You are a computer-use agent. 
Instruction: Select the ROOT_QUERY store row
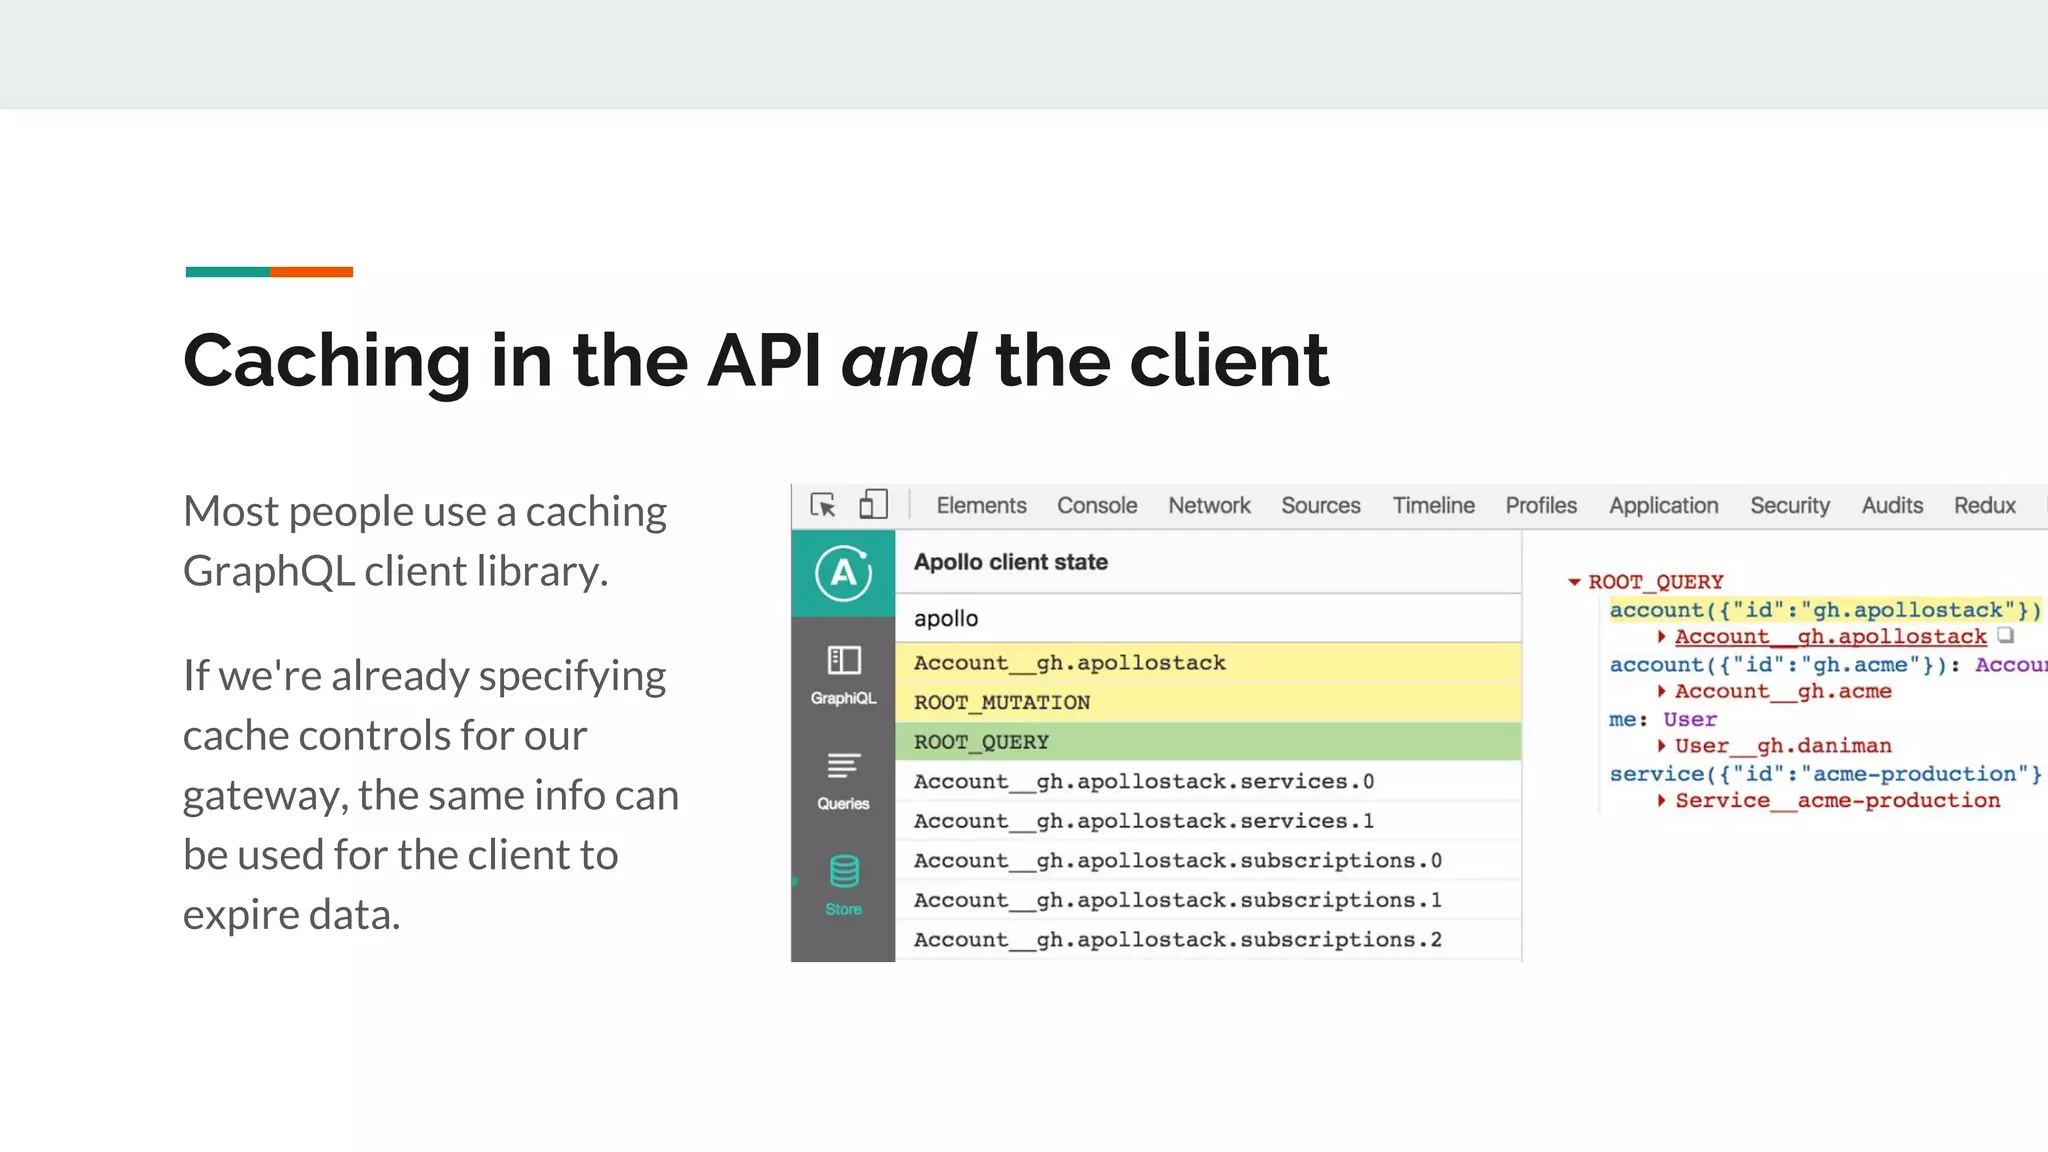[1208, 742]
